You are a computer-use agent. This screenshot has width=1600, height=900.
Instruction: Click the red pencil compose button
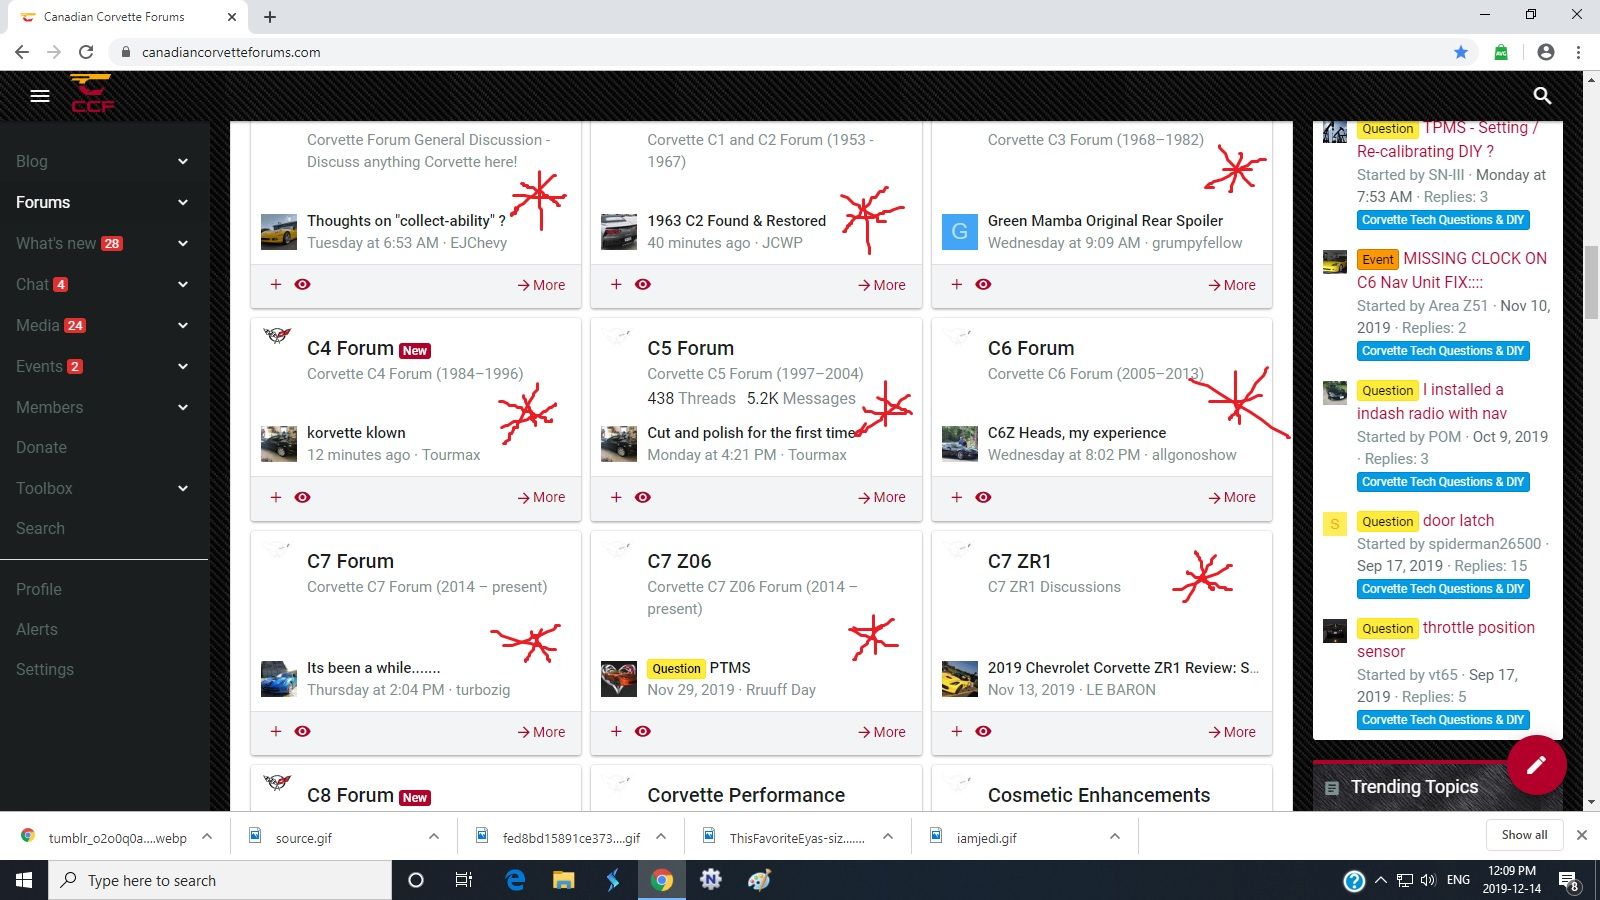click(1536, 765)
